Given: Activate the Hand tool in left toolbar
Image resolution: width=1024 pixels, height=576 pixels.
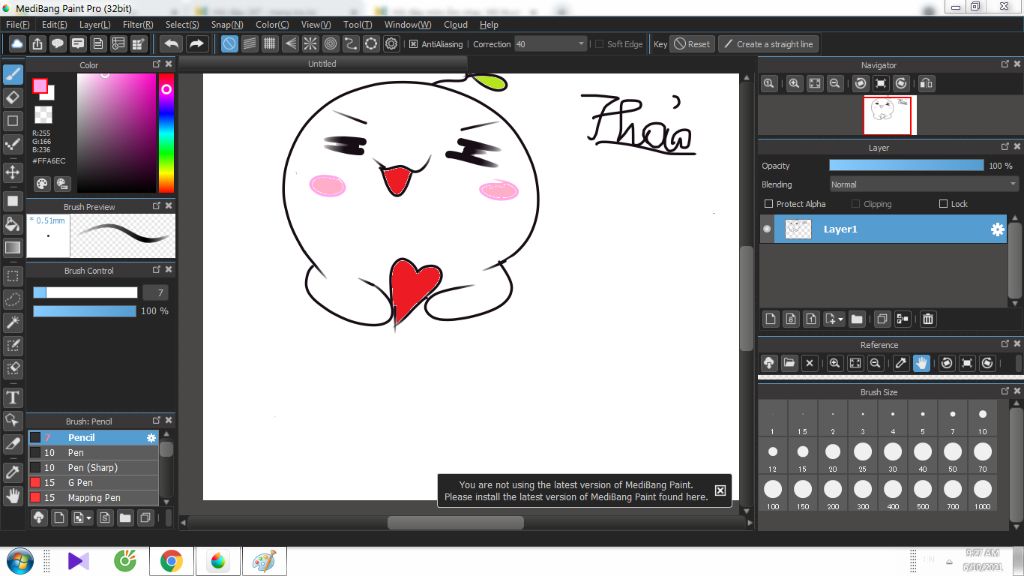Looking at the screenshot, I should pos(13,496).
